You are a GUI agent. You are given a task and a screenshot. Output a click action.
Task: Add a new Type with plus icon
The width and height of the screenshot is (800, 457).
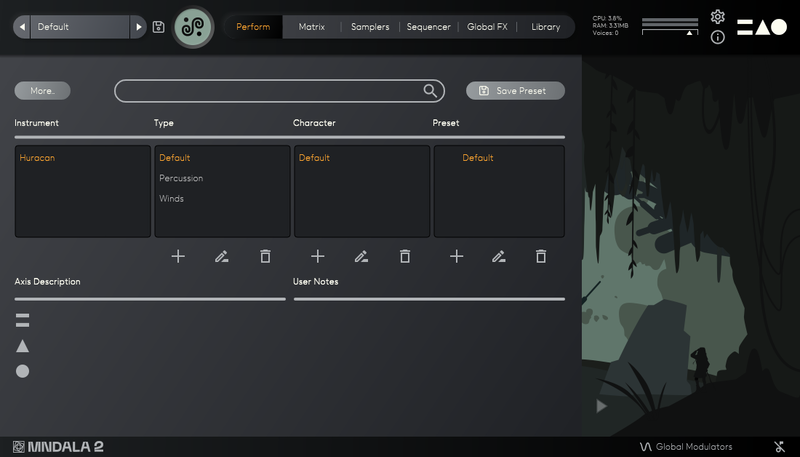pos(178,256)
